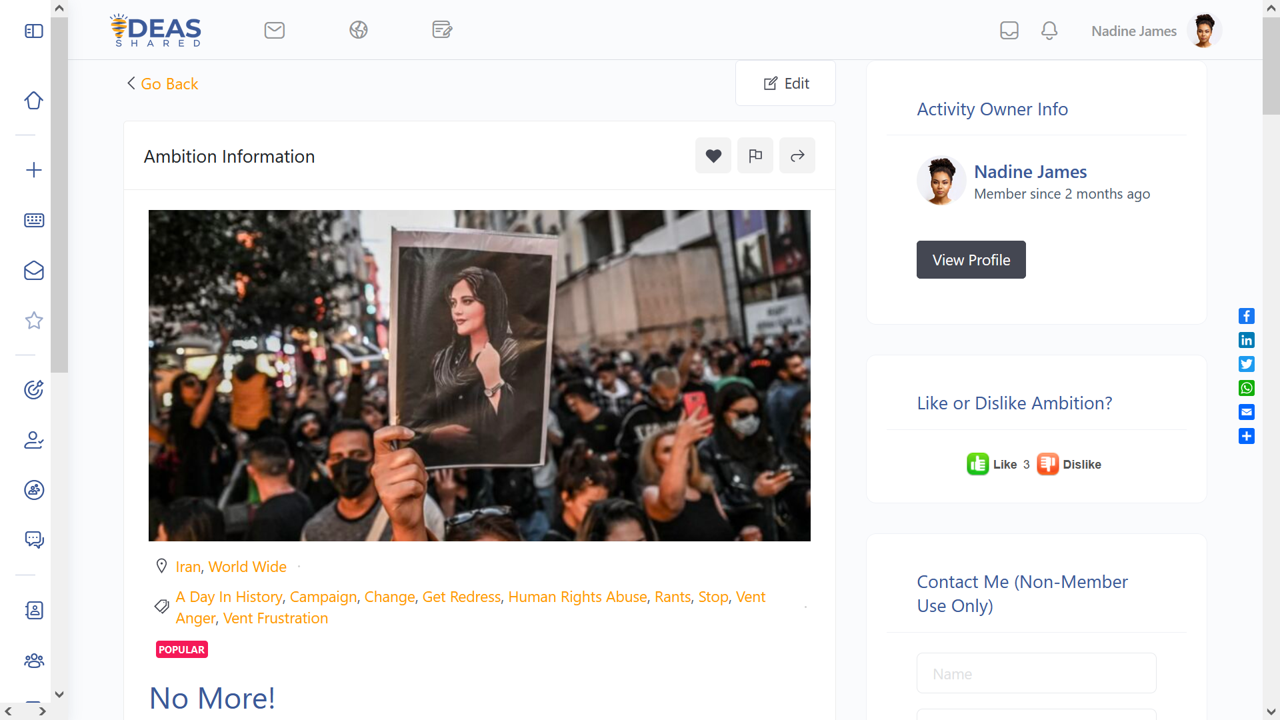Click the sidebar scroll down arrow
1280x720 pixels.
(59, 694)
